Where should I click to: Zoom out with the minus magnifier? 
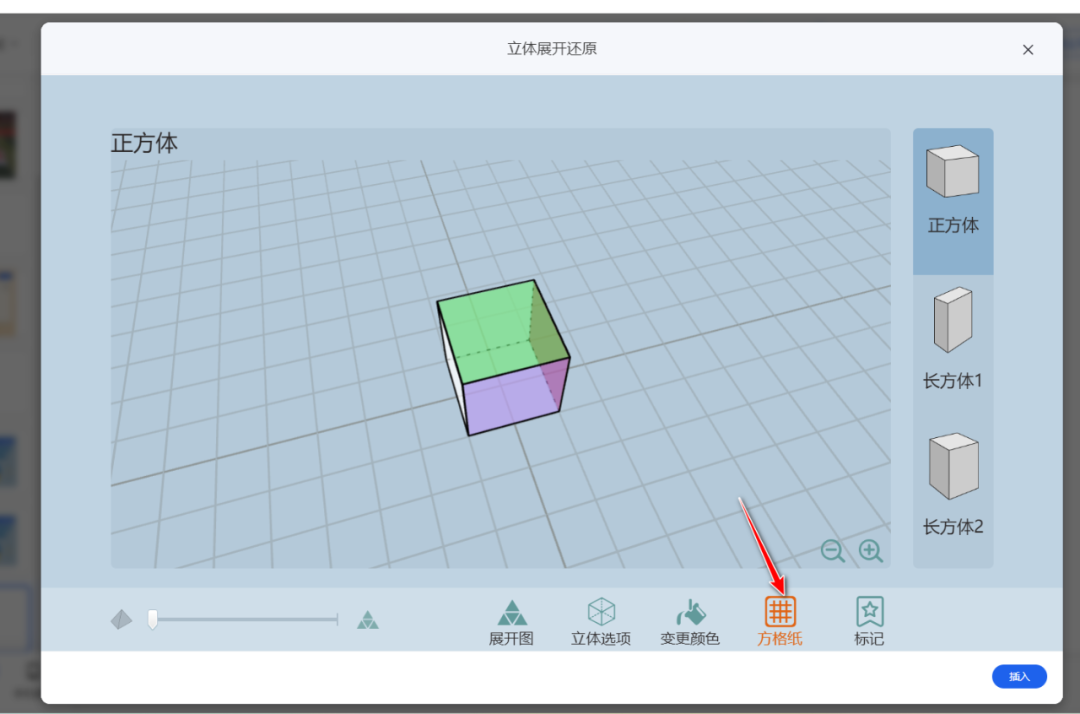point(833,551)
